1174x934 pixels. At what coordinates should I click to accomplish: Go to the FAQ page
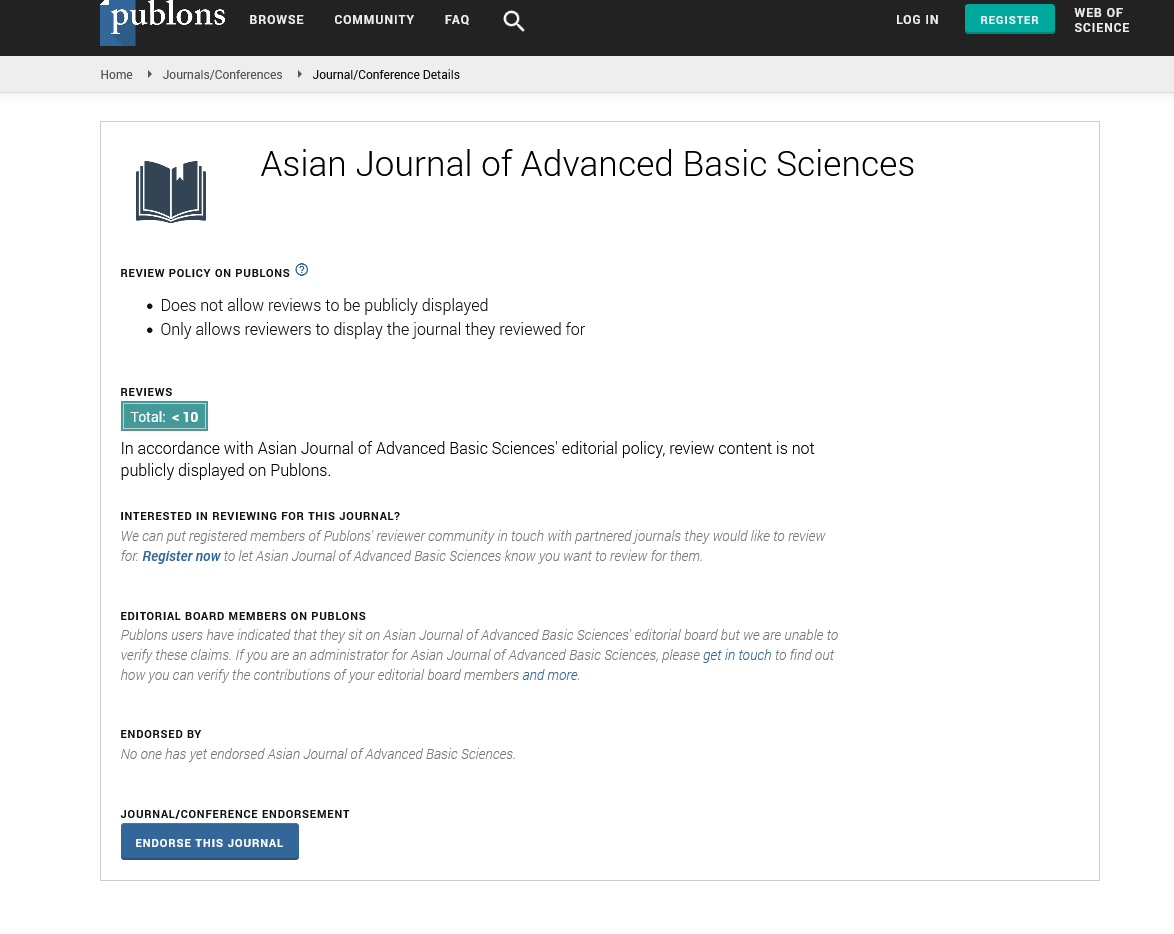[457, 20]
